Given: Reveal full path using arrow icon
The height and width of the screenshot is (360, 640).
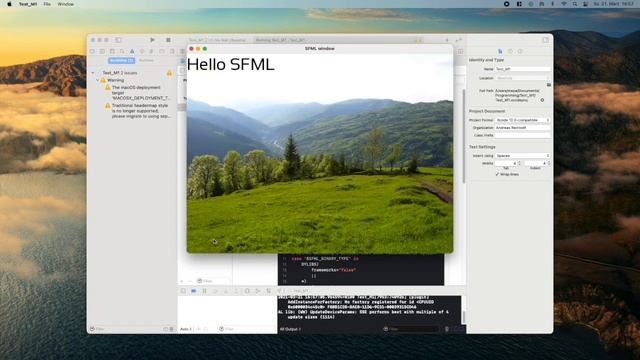Looking at the screenshot, I should (542, 100).
